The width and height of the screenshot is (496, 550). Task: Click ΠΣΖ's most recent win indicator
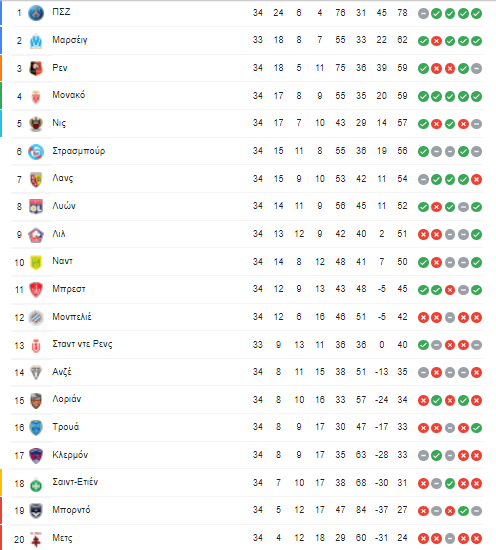[x=476, y=14]
